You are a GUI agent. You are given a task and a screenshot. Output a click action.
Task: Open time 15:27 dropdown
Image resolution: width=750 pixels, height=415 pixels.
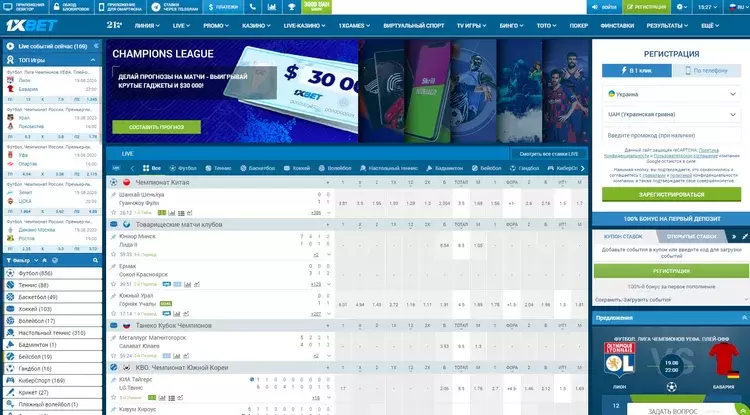point(708,7)
